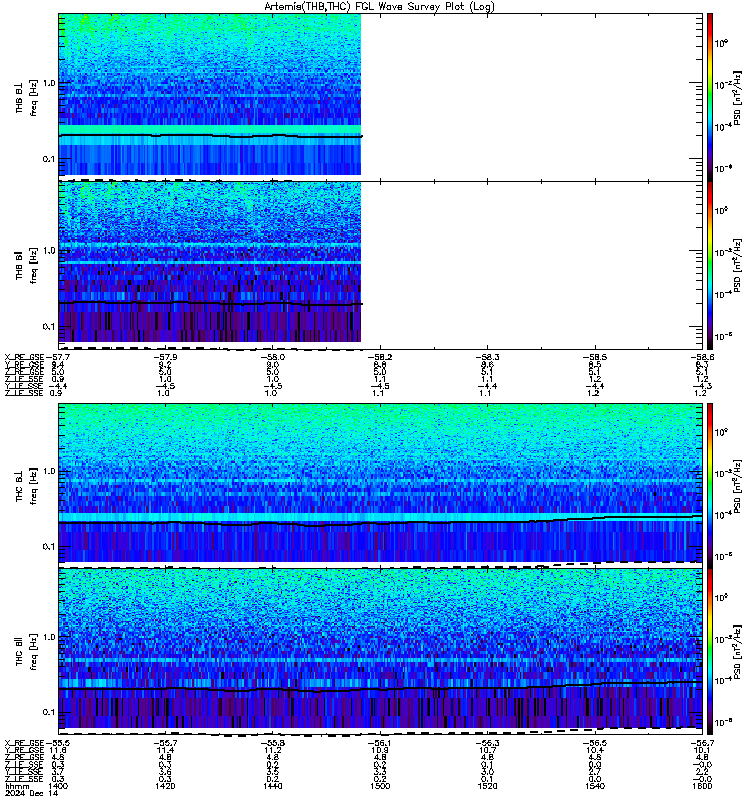Click the X_RE_GSE value '-58.2'
This screenshot has width=750, height=800.
380,357
